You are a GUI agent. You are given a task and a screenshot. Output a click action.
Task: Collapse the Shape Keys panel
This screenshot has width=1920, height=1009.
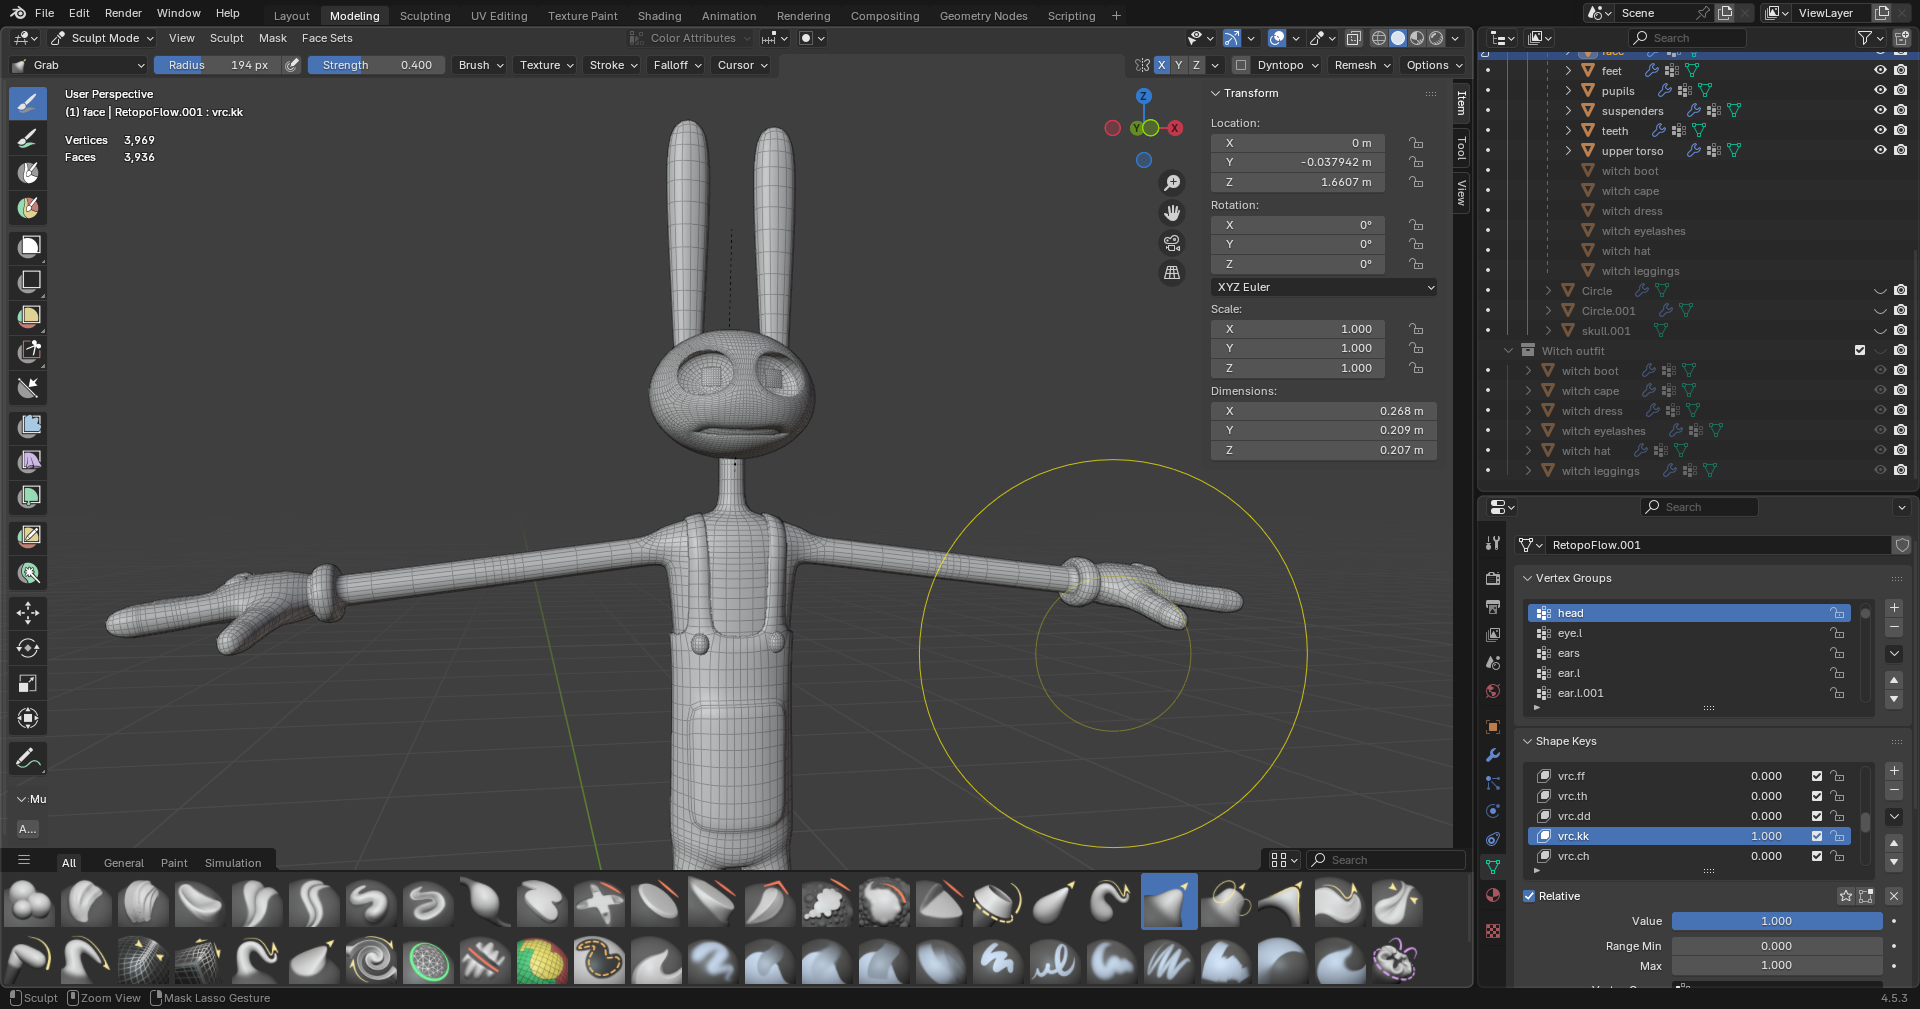[1527, 741]
